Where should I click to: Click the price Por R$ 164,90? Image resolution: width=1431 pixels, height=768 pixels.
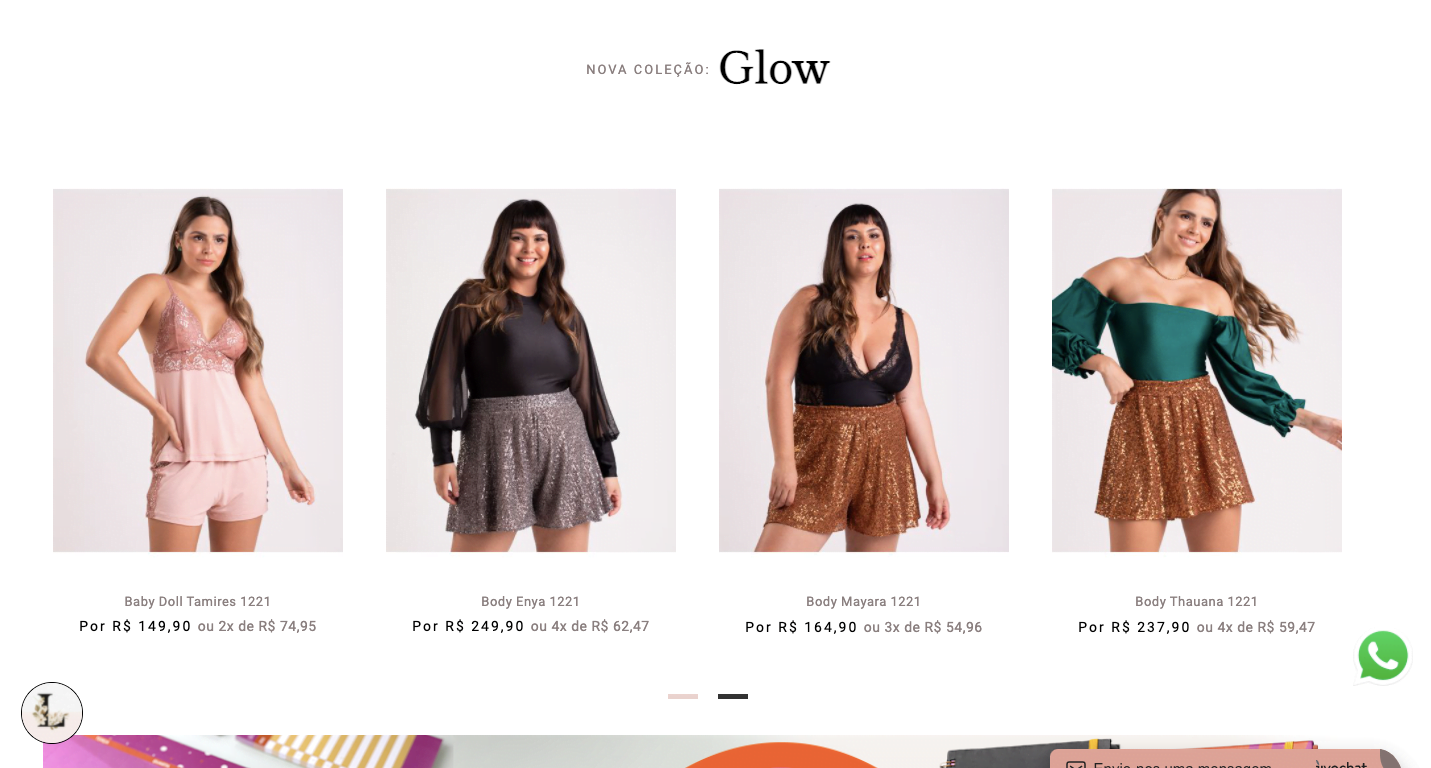click(x=801, y=627)
